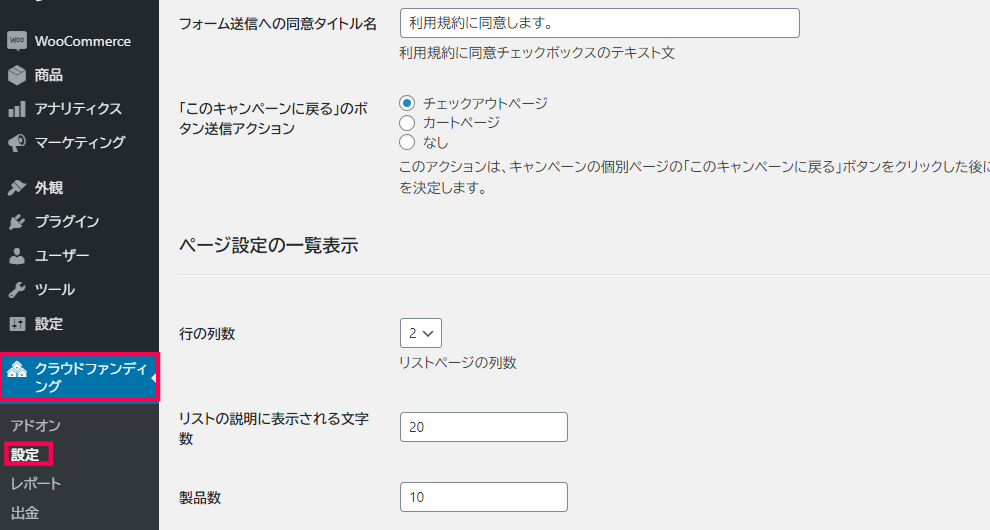
Task: Open レポート submenu link
Action: click(x=35, y=484)
